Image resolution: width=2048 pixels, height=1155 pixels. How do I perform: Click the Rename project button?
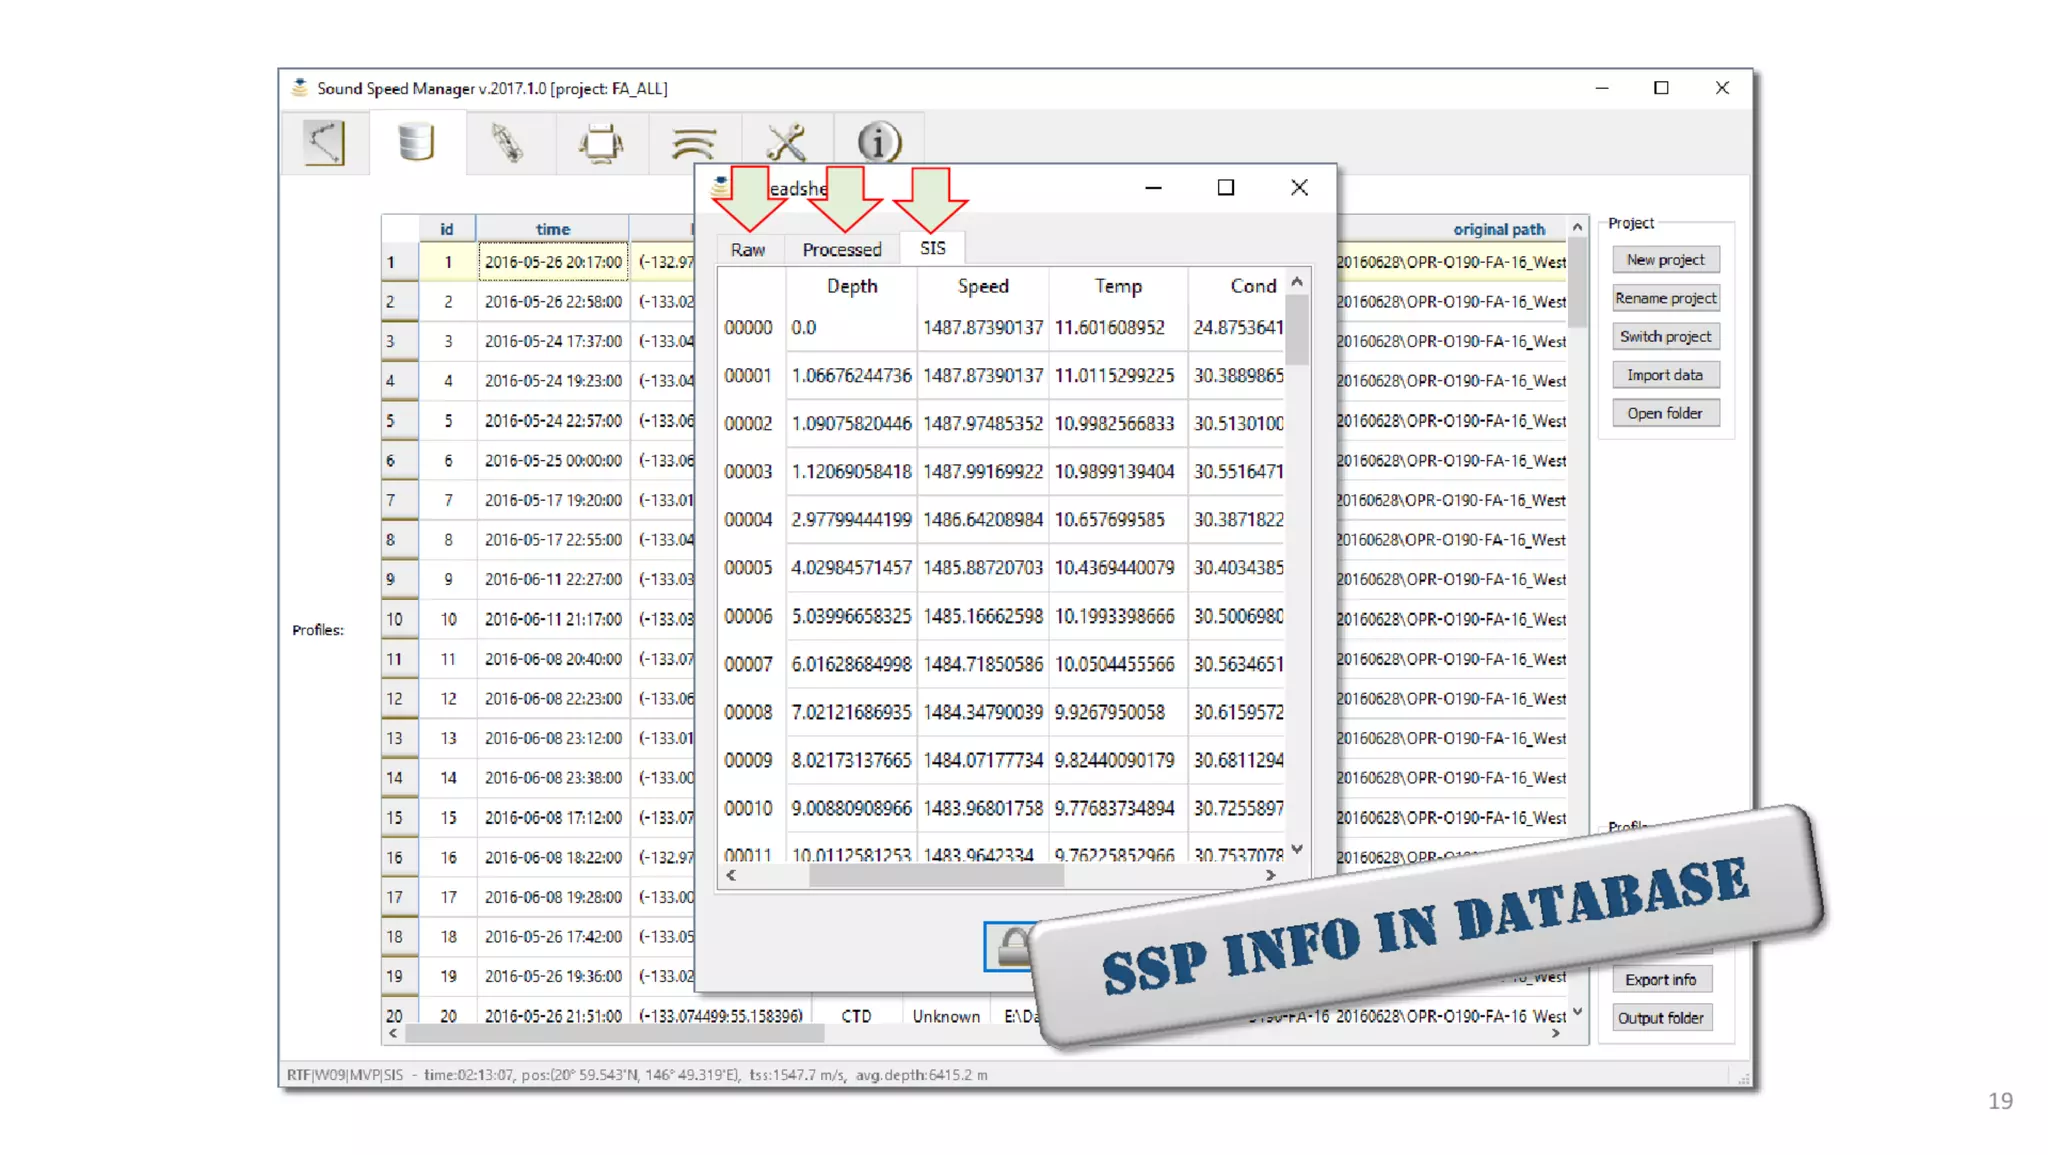[1665, 298]
